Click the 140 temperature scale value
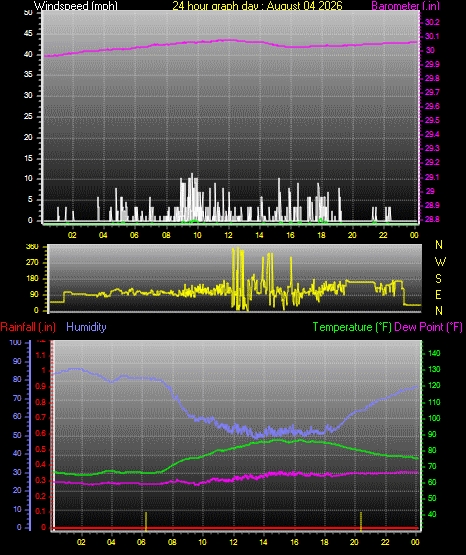This screenshot has height=555, width=466. tap(434, 353)
